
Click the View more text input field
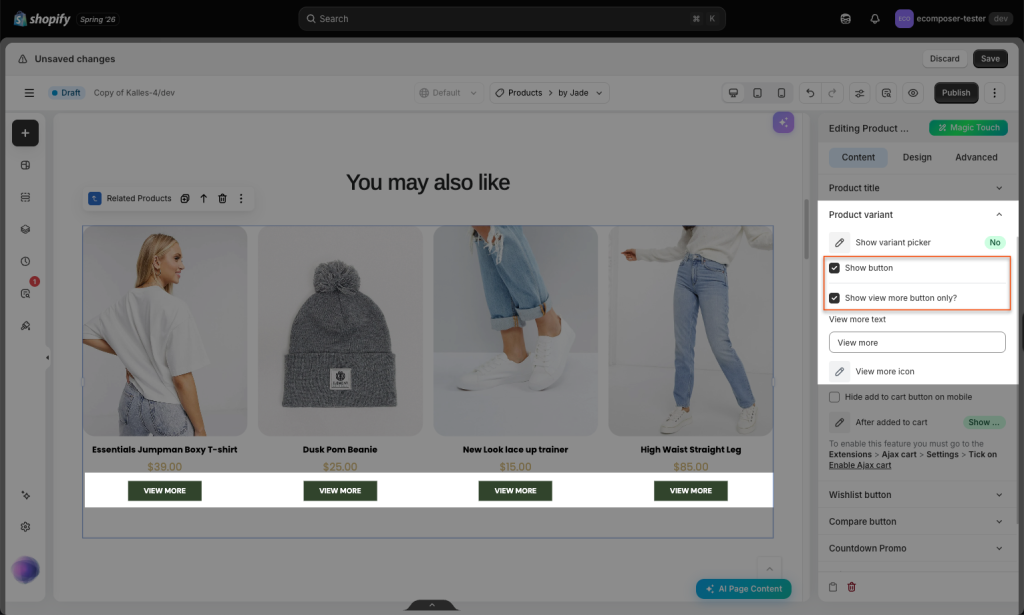point(917,342)
